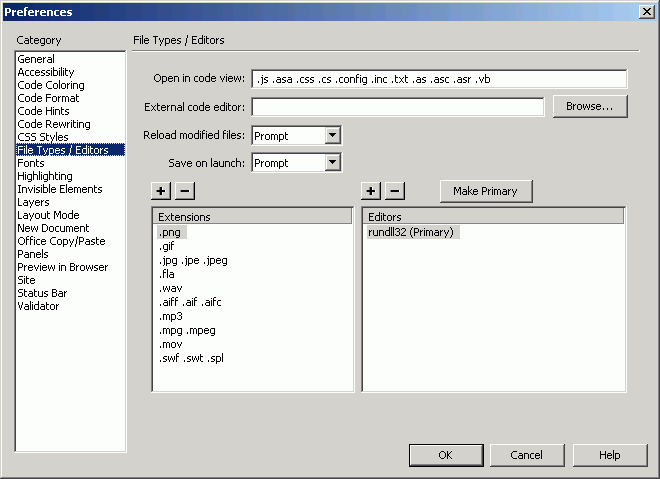The width and height of the screenshot is (660, 479).
Task: Click the Editors column header
Action: click(493, 216)
